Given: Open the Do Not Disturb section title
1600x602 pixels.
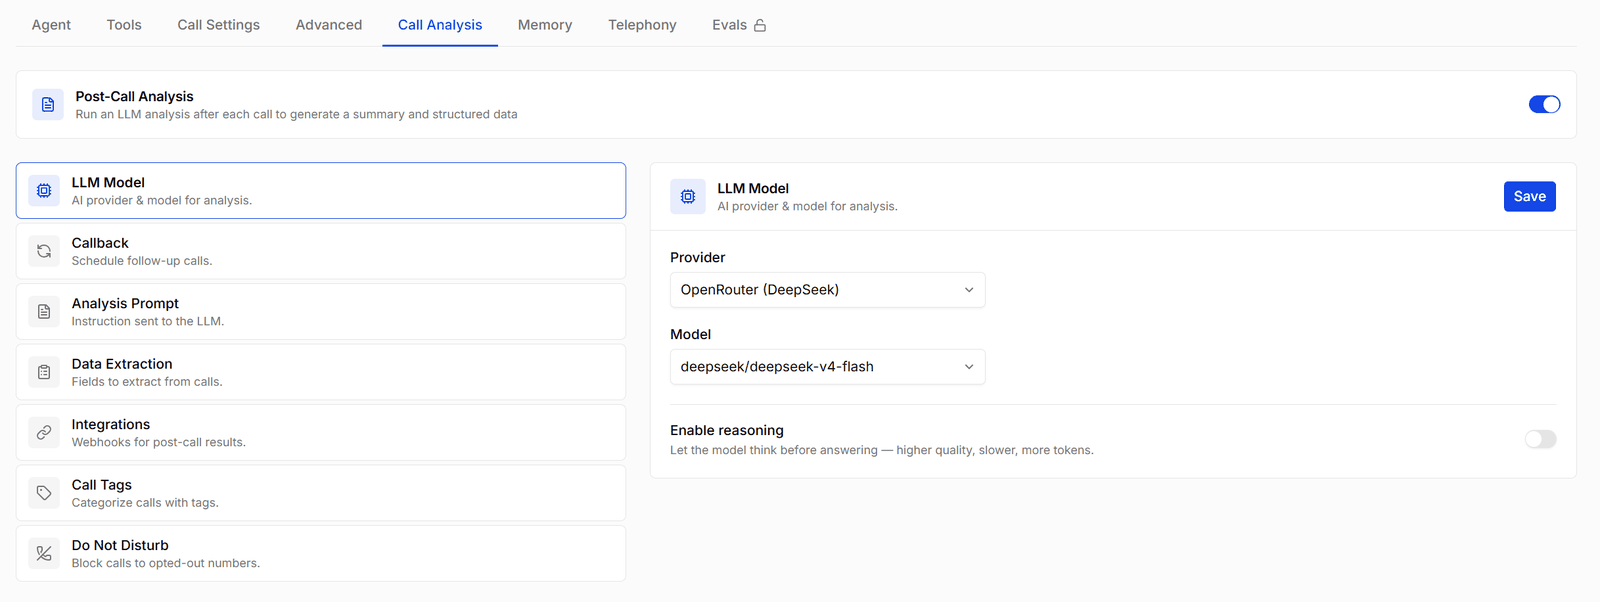Looking at the screenshot, I should coord(120,545).
